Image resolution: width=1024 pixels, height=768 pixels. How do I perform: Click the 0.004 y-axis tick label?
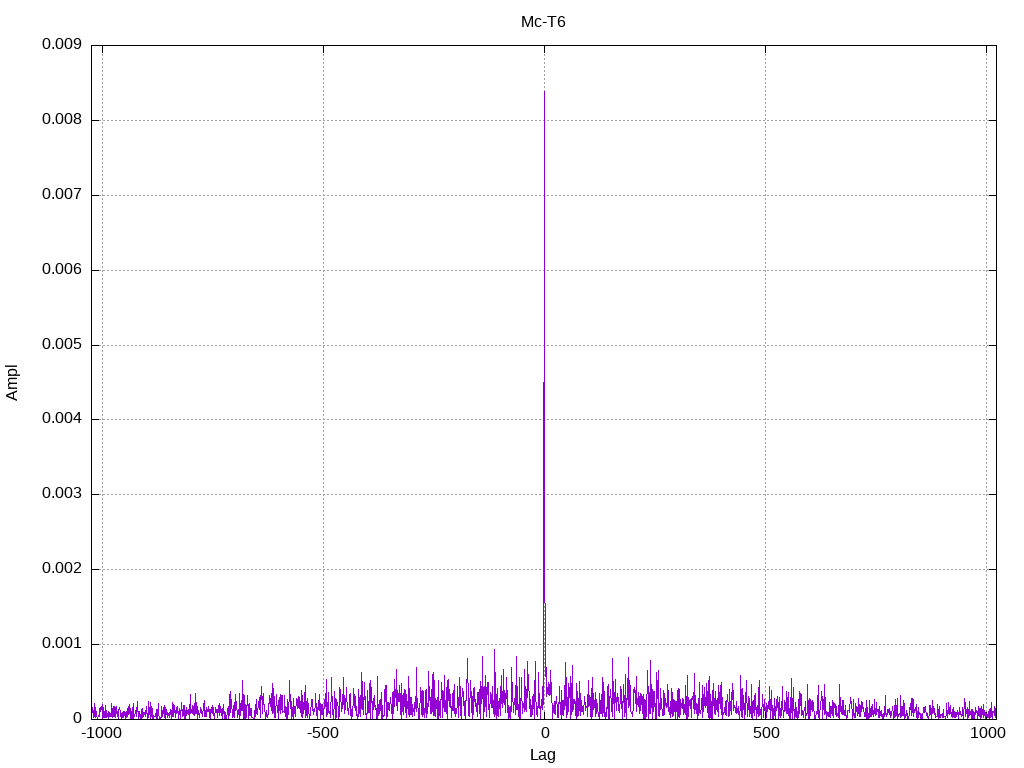point(61,419)
